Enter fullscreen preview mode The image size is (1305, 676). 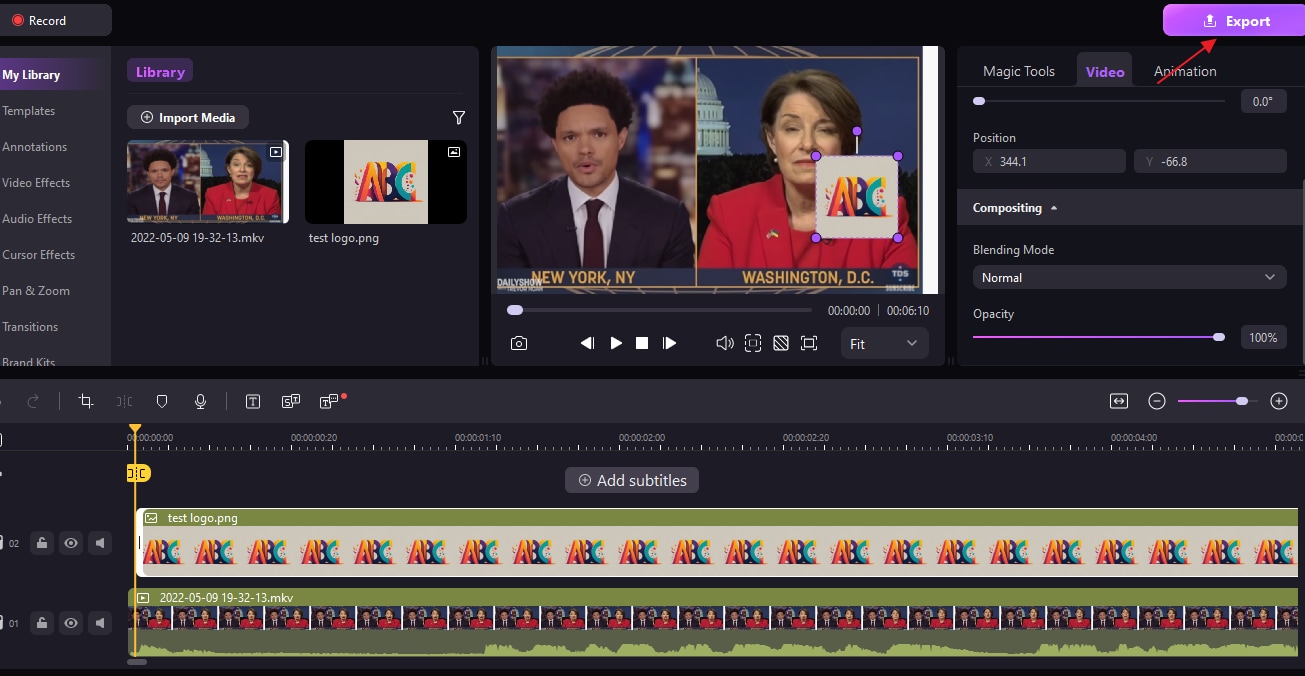[x=809, y=343]
